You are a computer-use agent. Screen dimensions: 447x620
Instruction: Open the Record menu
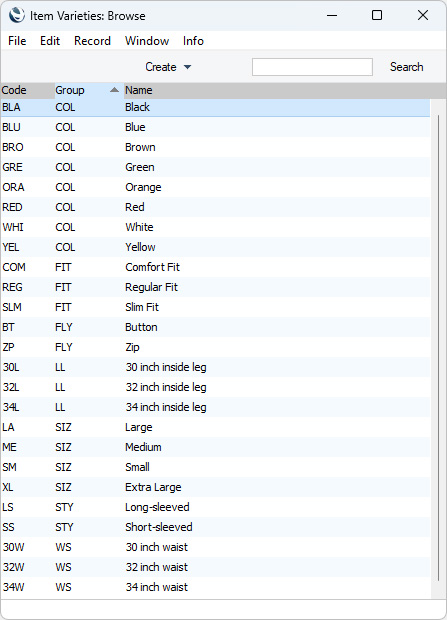coord(92,41)
